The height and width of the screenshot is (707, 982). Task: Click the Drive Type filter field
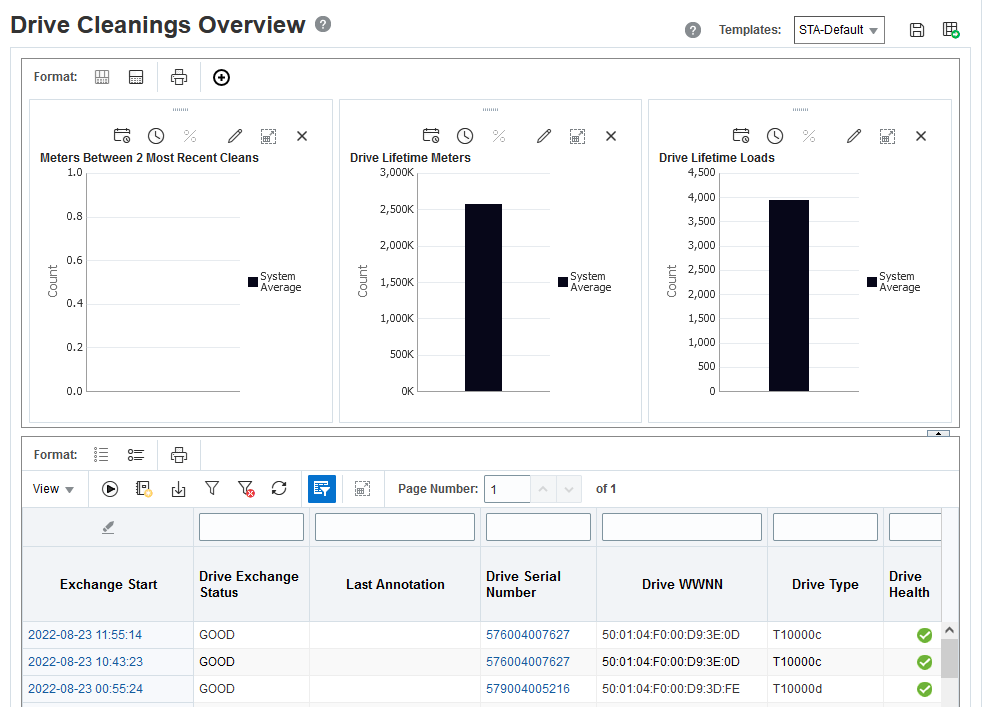[x=825, y=527]
